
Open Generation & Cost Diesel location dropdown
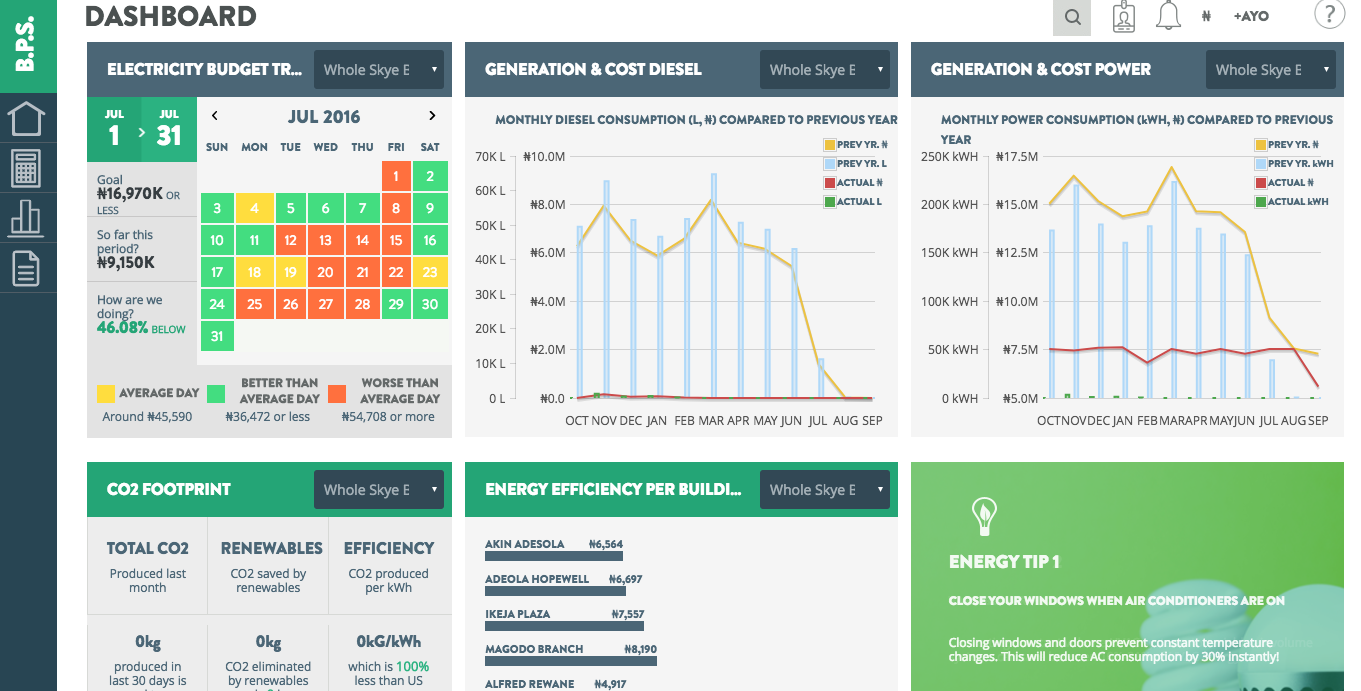pyautogui.click(x=825, y=70)
